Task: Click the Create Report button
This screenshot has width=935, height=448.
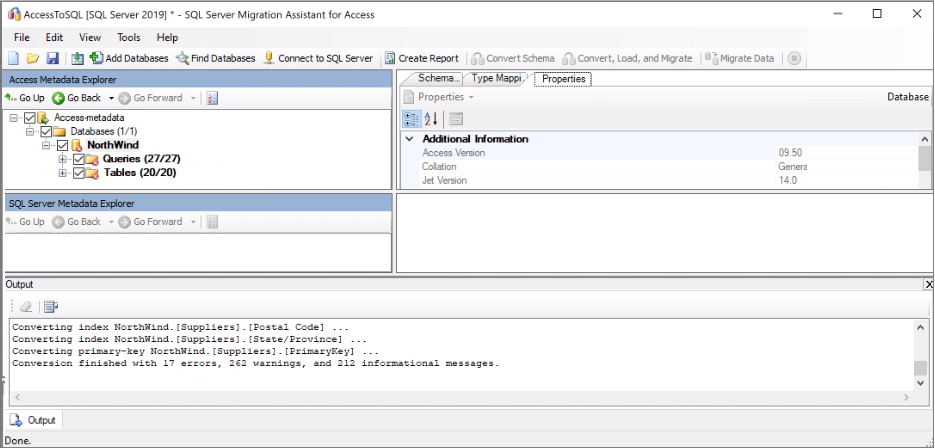Action: (421, 59)
